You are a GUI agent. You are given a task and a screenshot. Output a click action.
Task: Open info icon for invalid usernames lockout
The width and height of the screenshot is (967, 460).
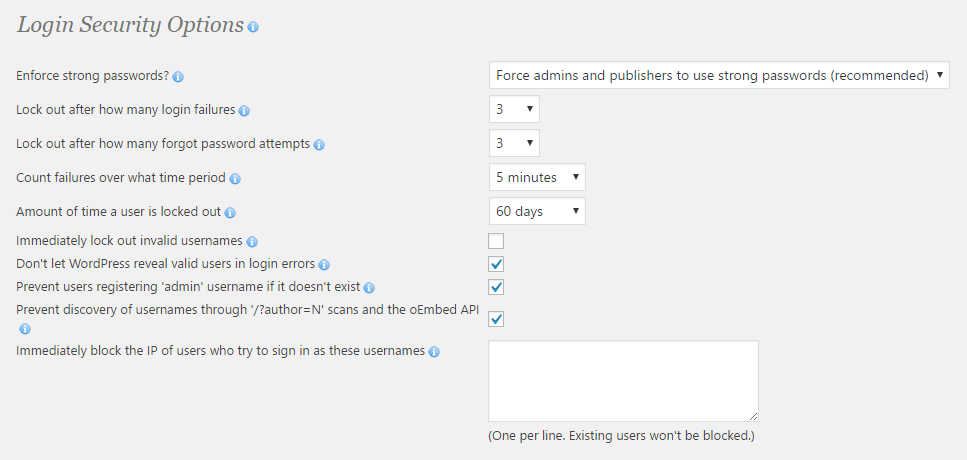(x=252, y=242)
